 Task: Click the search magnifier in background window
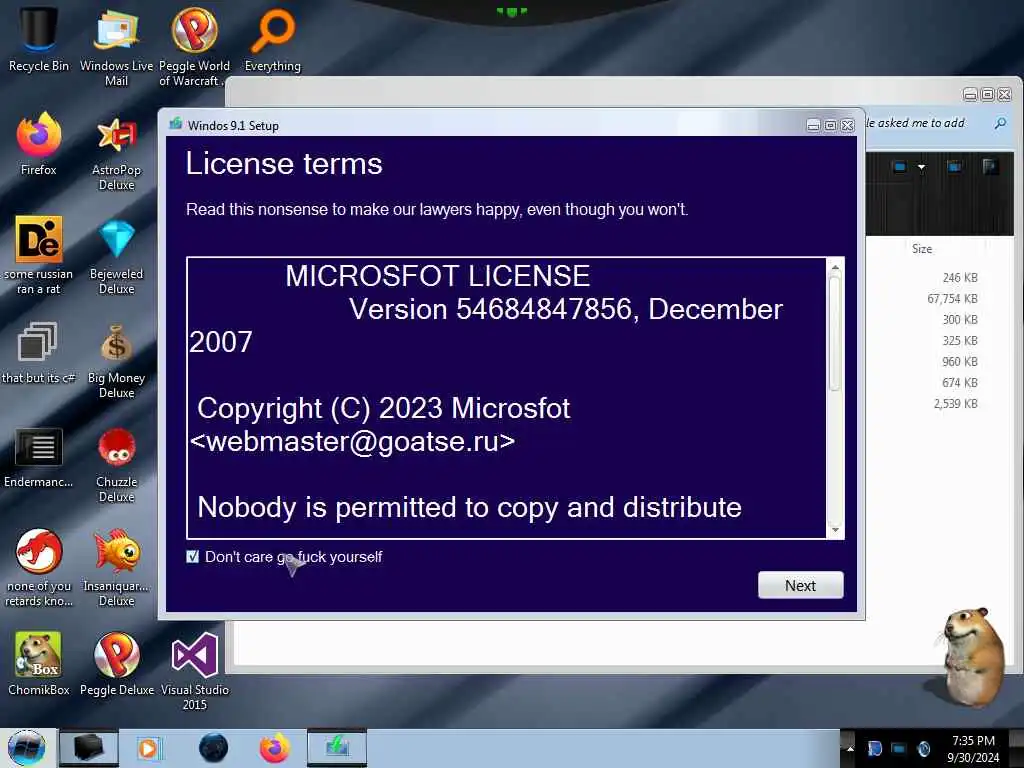pyautogui.click(x=1000, y=123)
